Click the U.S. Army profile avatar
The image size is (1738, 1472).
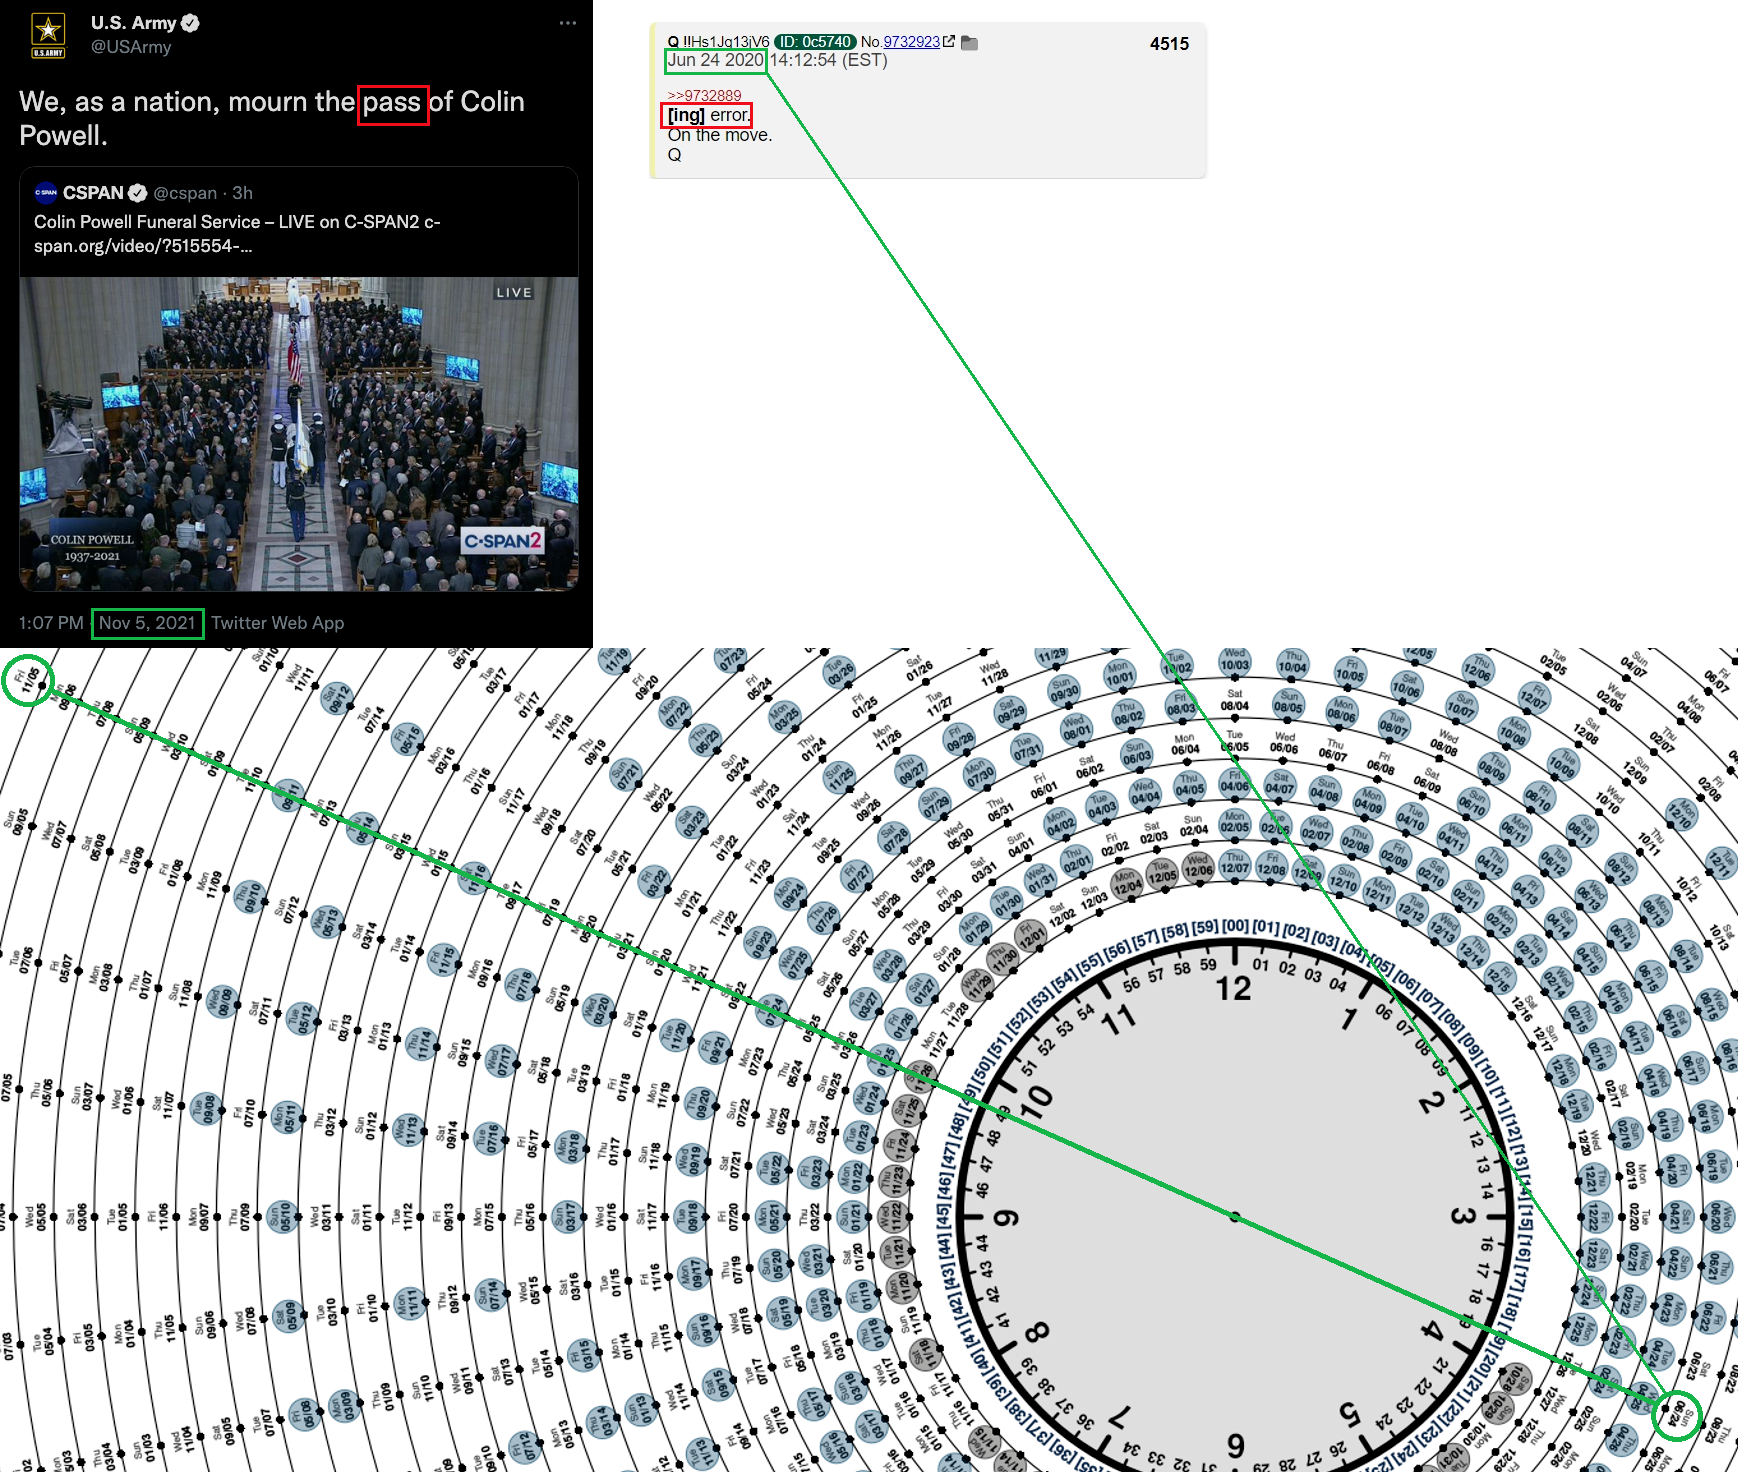(x=48, y=35)
